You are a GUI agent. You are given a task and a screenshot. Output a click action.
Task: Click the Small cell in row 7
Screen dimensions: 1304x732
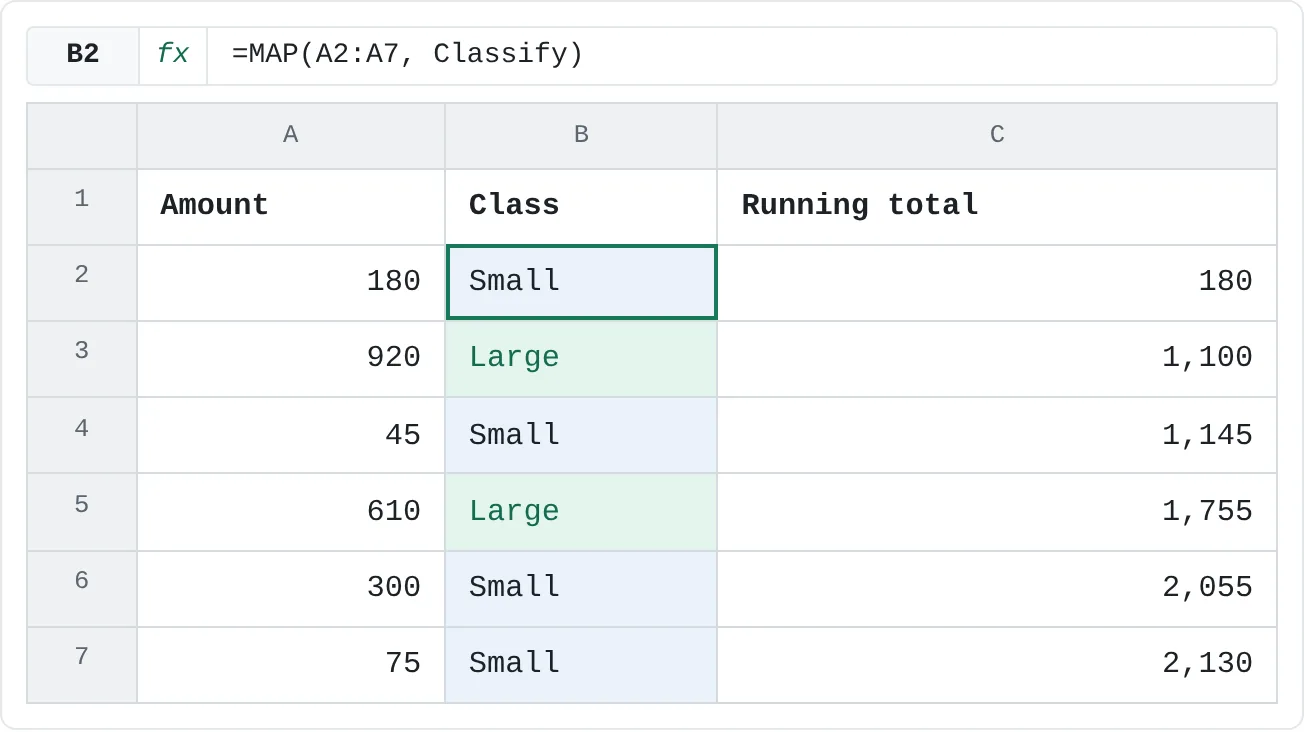[581, 664]
